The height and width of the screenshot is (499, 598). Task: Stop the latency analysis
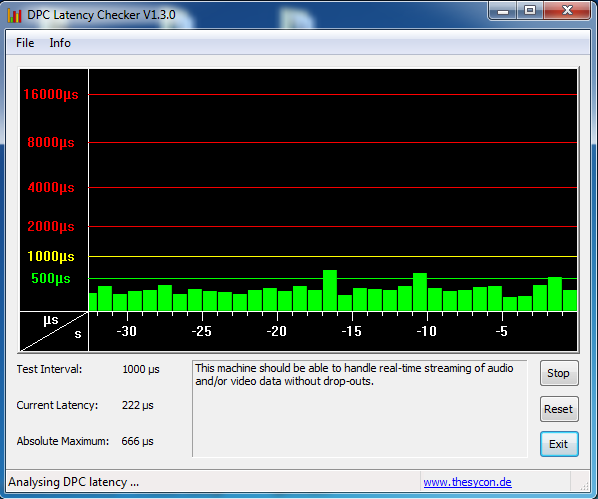click(559, 373)
